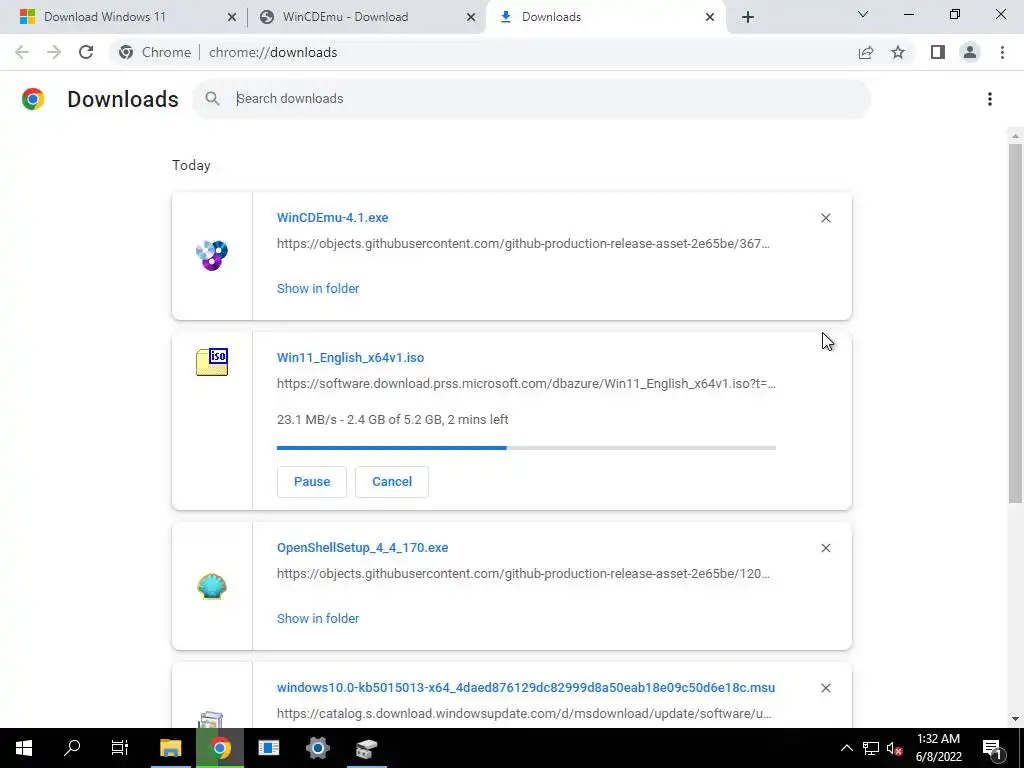Click the Win11 ISO download progress bar
1024x768 pixels.
[x=526, y=448]
